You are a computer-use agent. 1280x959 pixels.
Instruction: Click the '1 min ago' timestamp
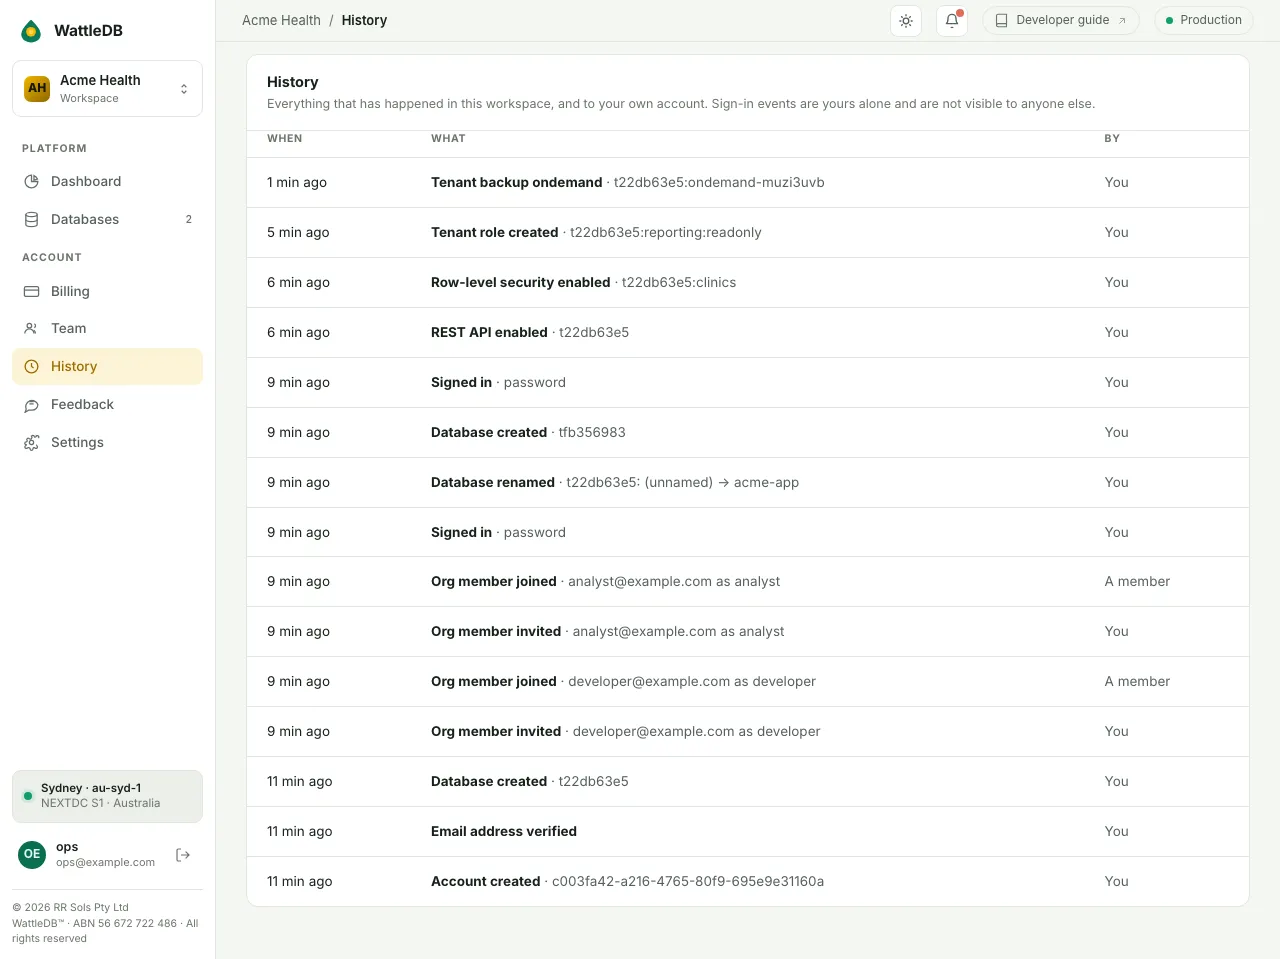(x=297, y=182)
